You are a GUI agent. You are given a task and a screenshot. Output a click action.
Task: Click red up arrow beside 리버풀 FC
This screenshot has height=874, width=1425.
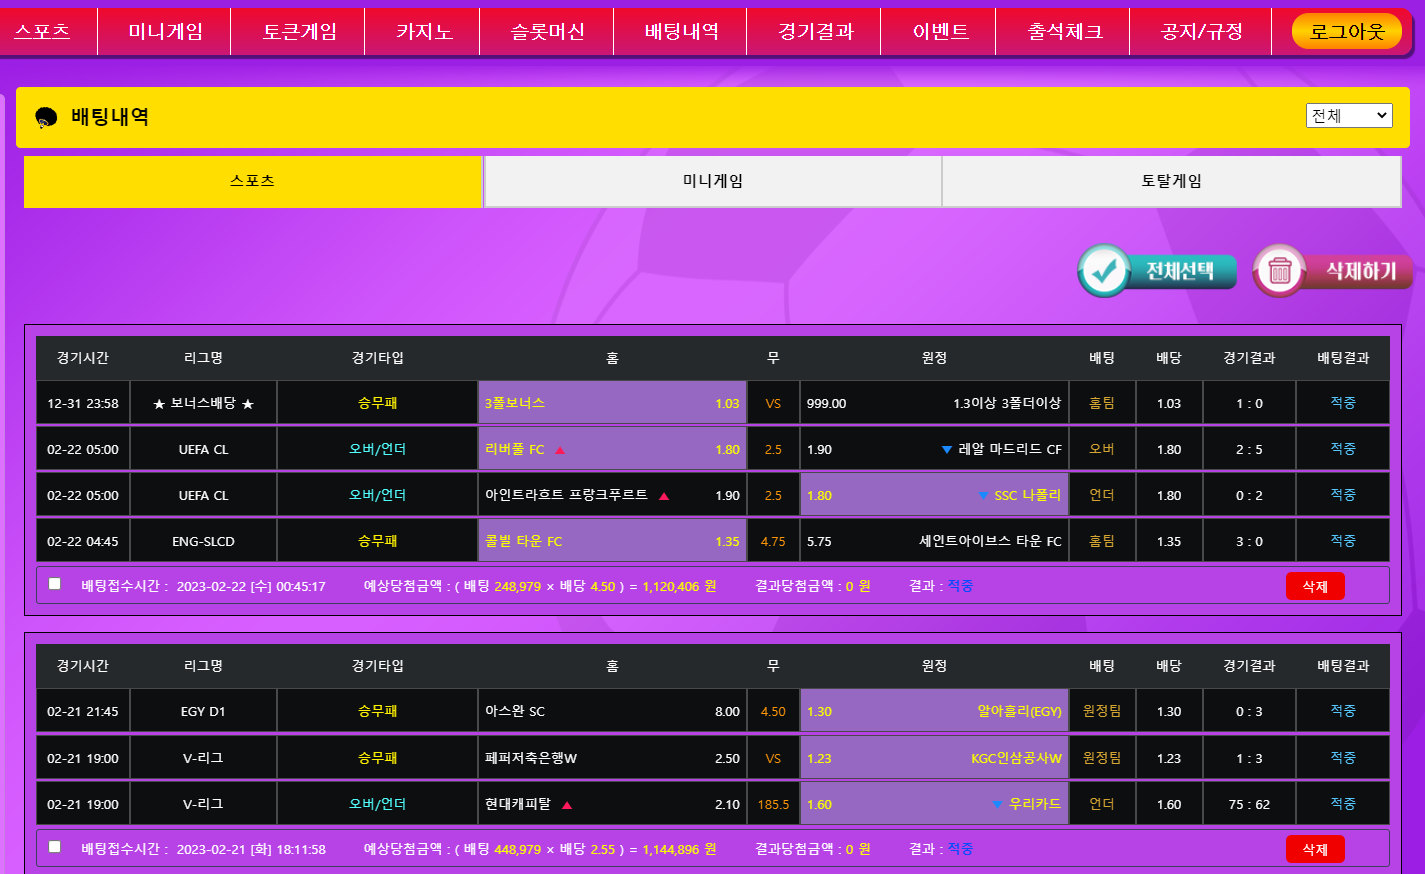coord(560,450)
